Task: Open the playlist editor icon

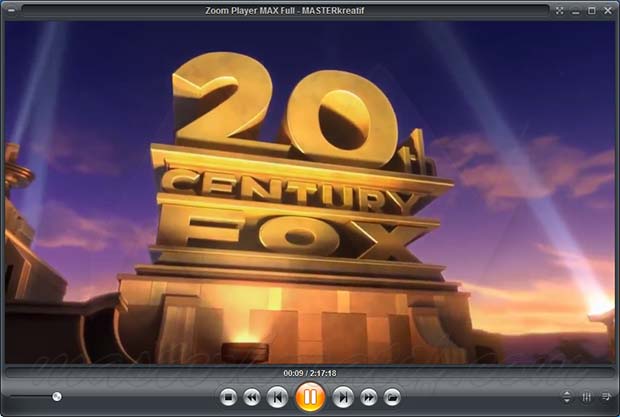Action: (605, 396)
